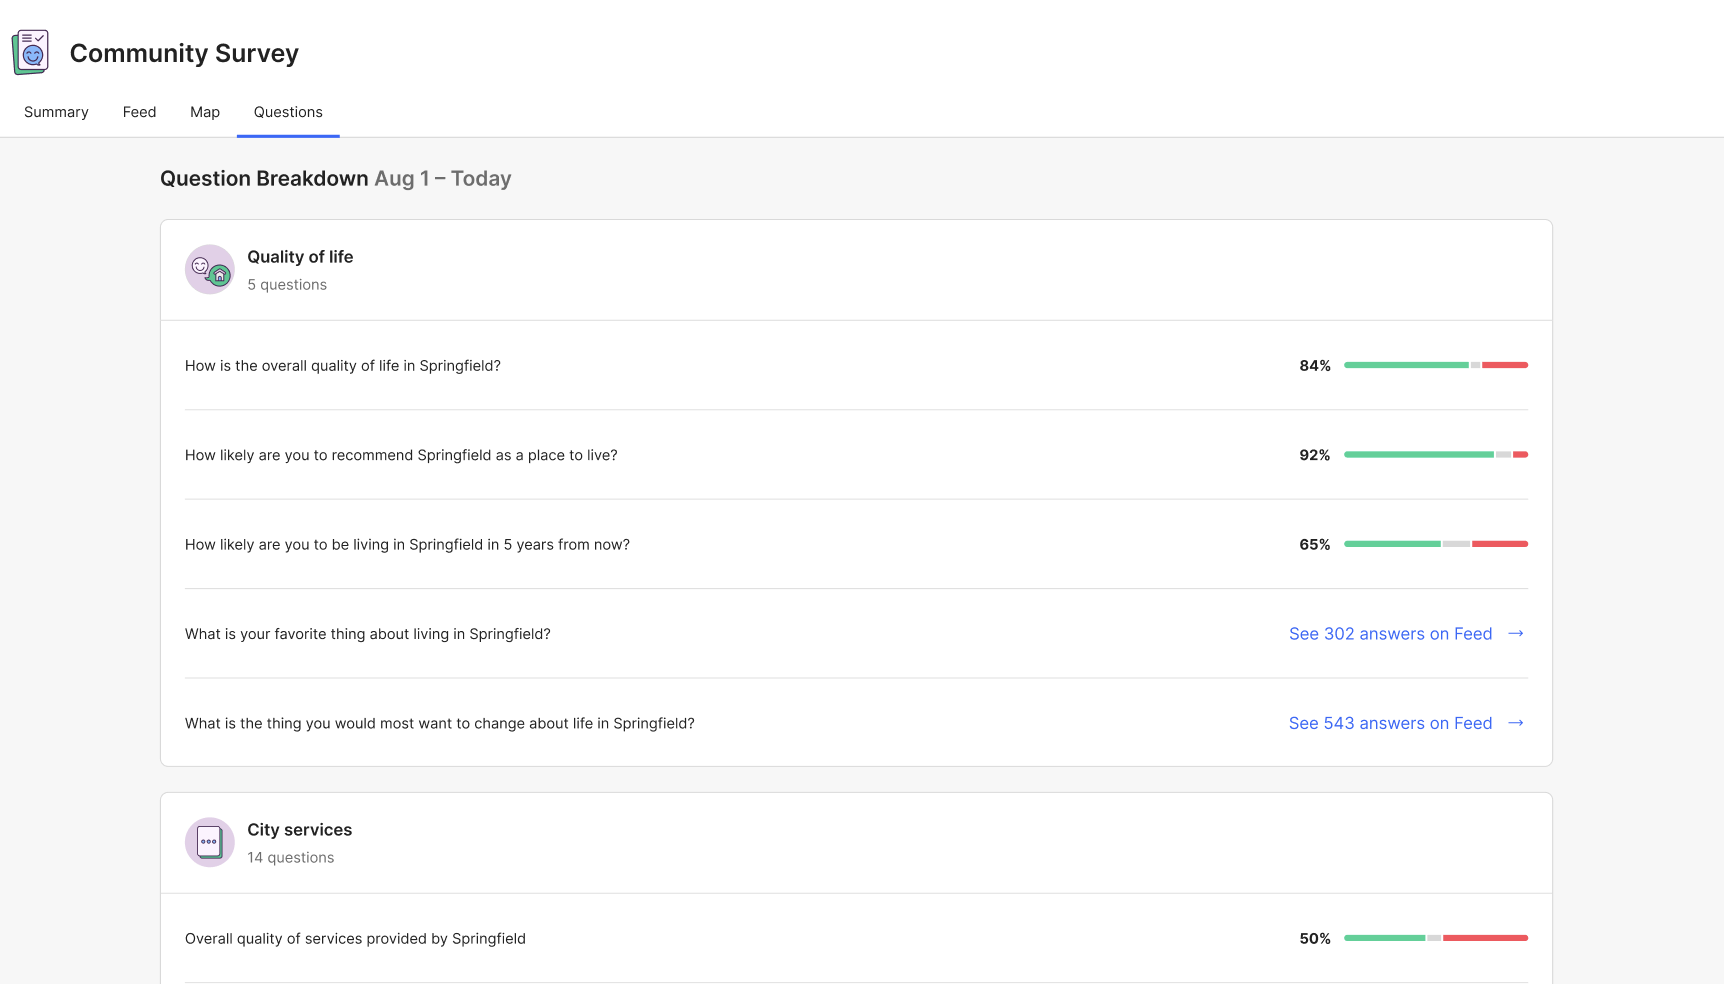1724x984 pixels.
Task: Go to the Map tab
Action: click(205, 112)
